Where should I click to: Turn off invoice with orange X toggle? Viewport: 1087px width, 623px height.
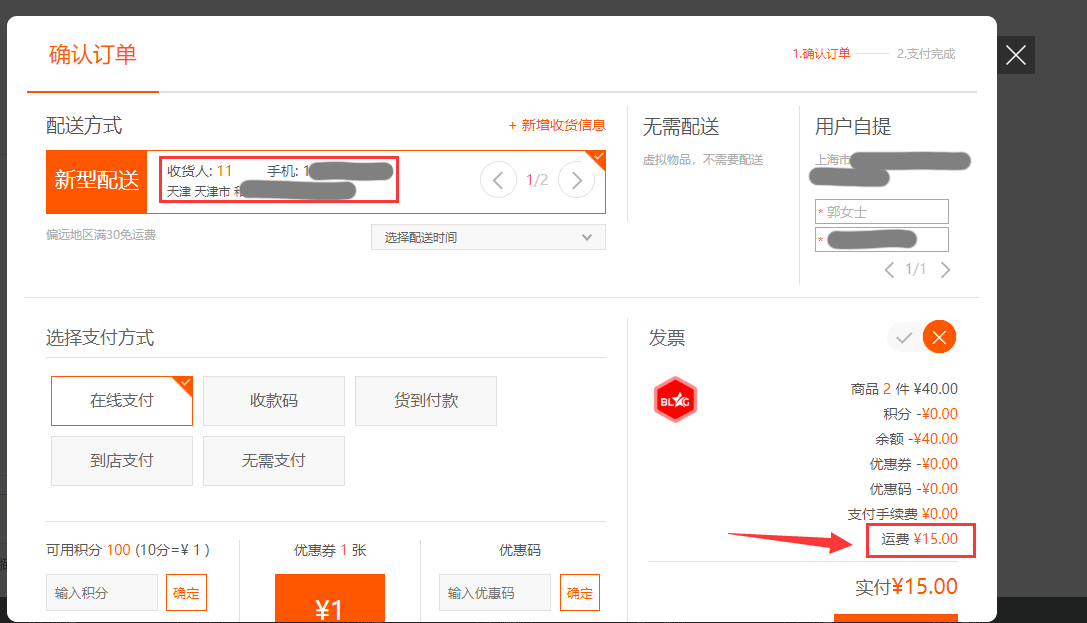(939, 338)
